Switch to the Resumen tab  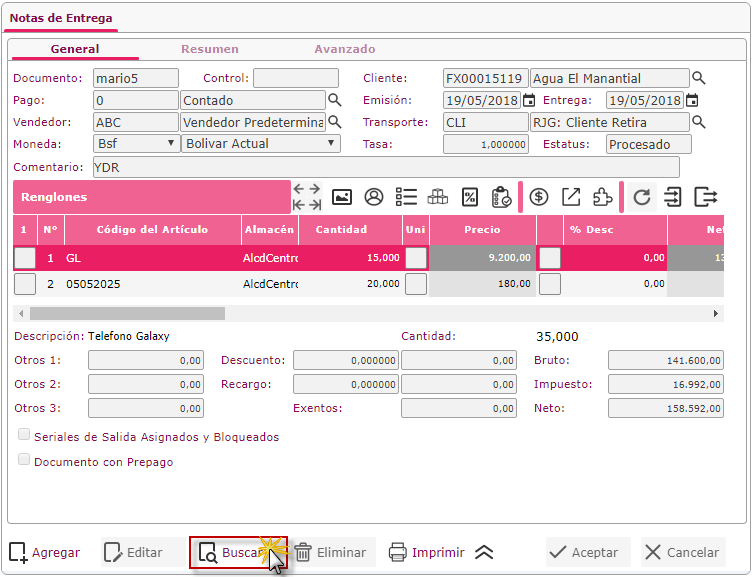point(209,49)
